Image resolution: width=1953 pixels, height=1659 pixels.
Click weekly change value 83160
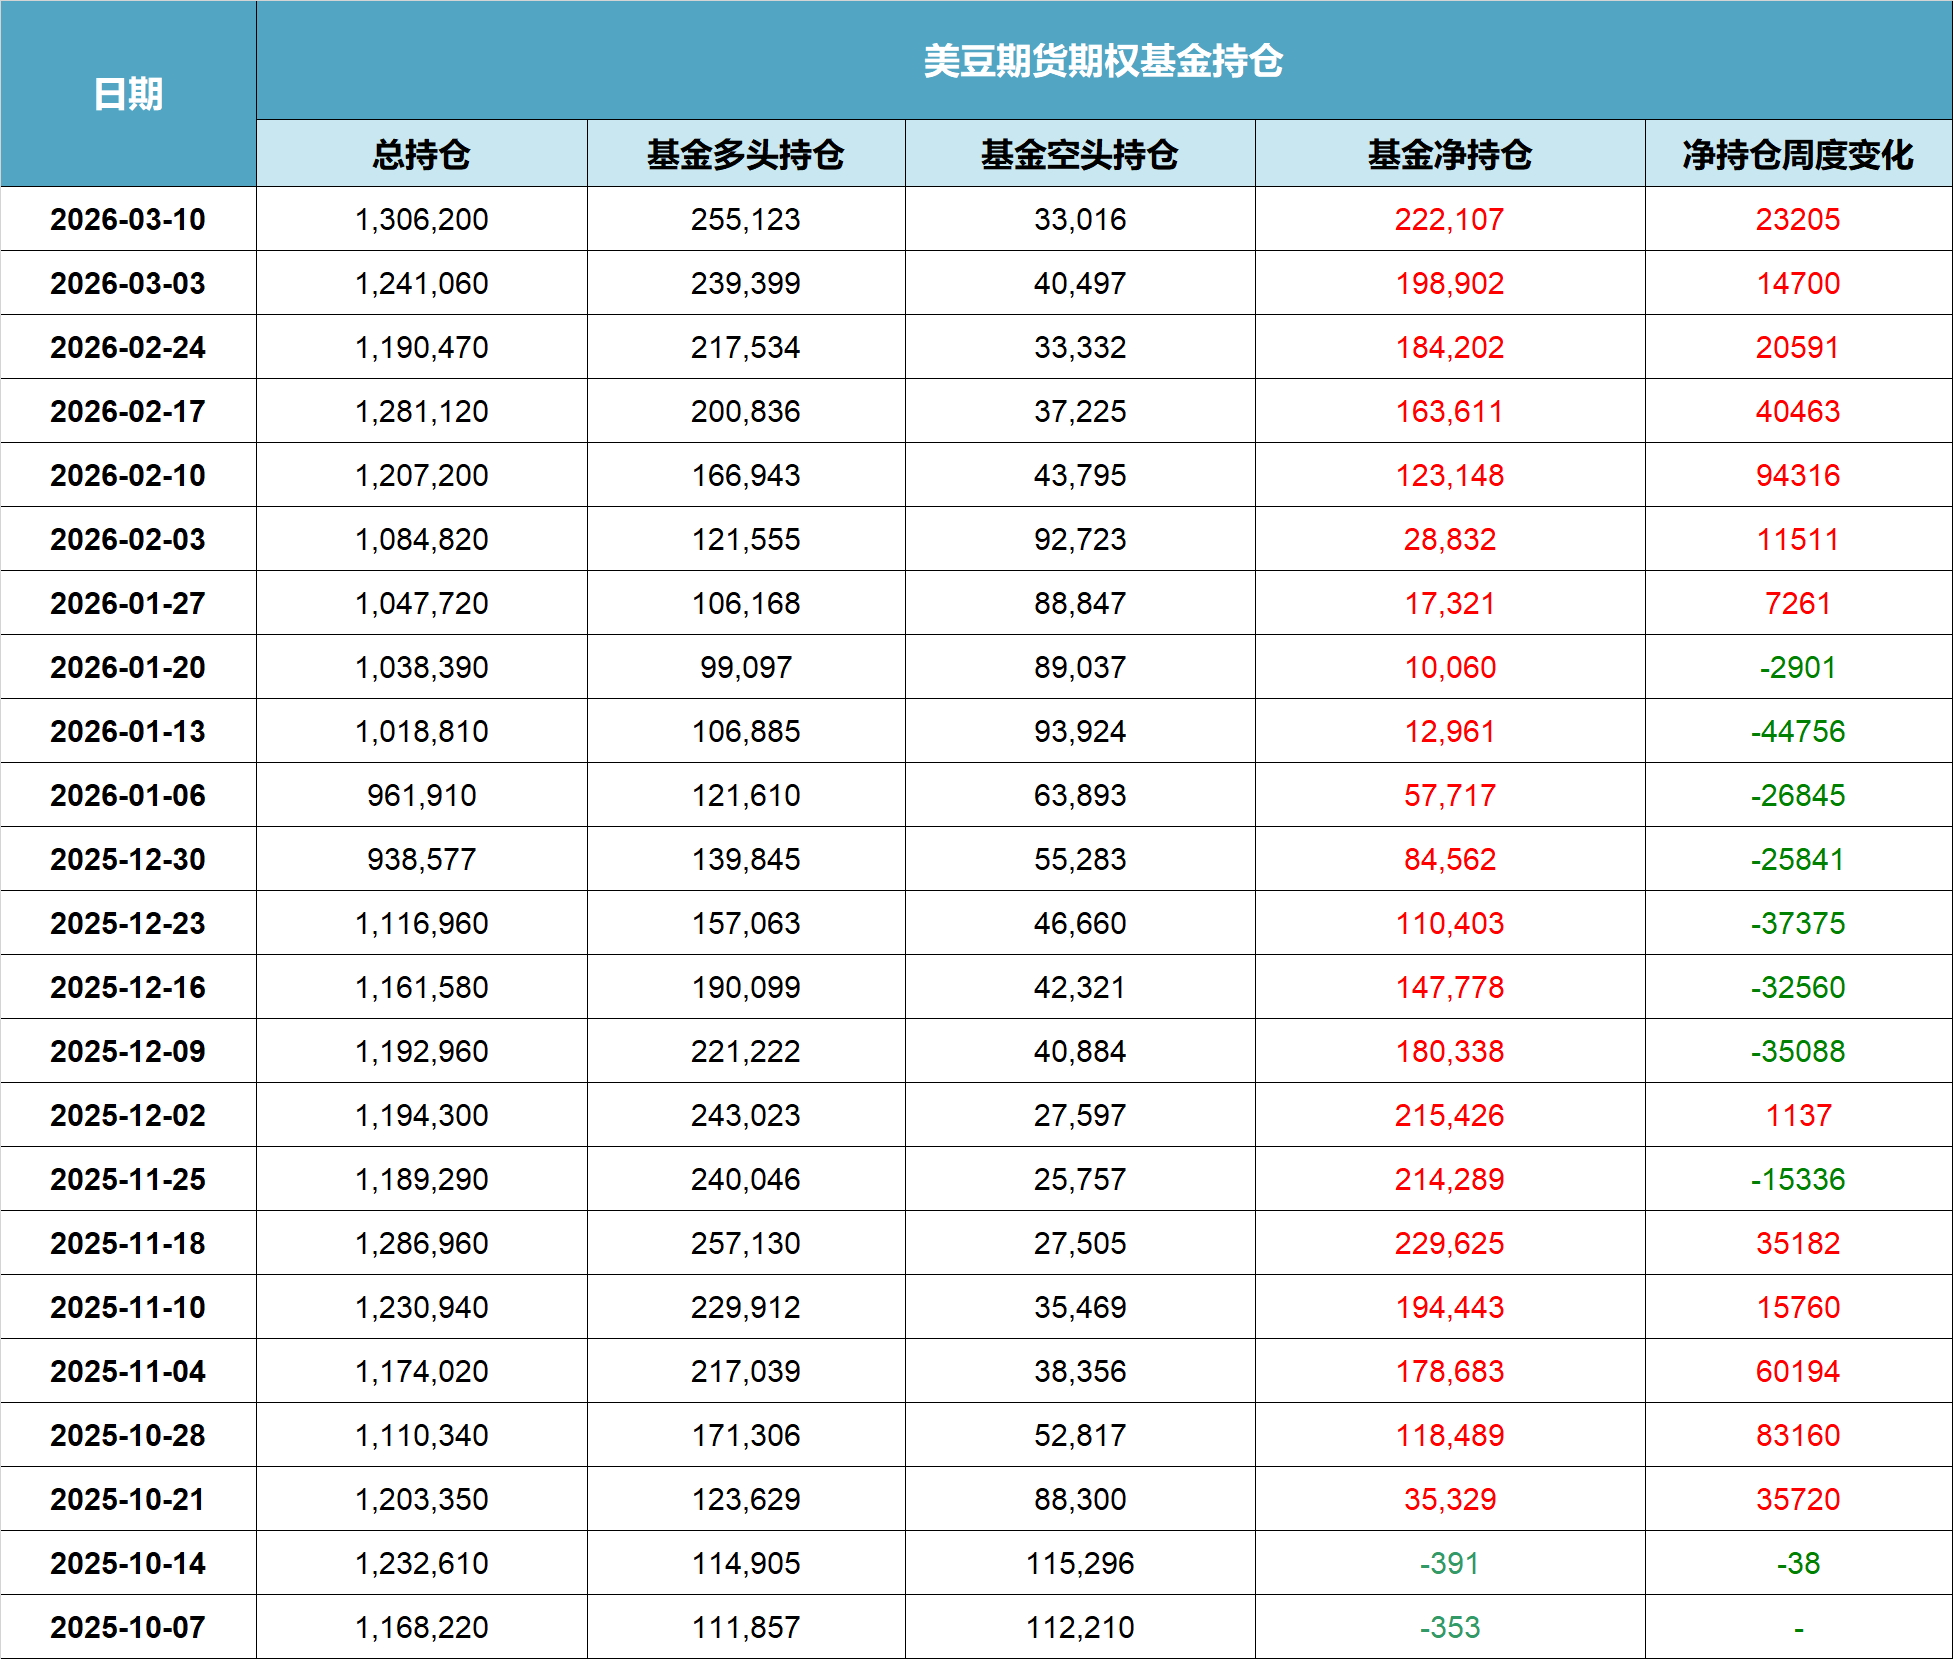pos(1797,1435)
